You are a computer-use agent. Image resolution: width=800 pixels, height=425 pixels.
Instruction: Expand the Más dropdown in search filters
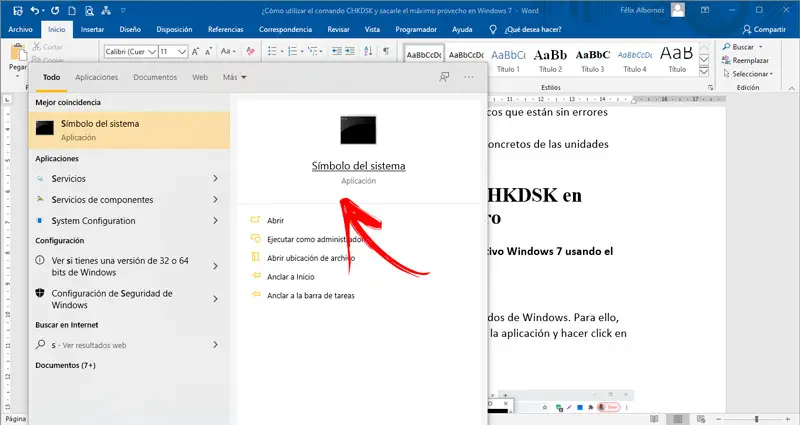[x=235, y=77]
